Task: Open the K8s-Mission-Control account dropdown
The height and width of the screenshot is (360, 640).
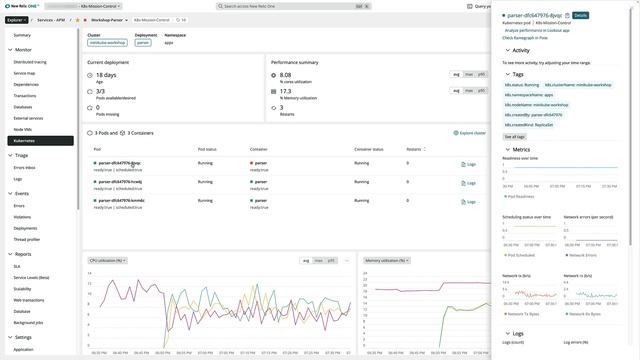Action: pyautogui.click(x=83, y=6)
